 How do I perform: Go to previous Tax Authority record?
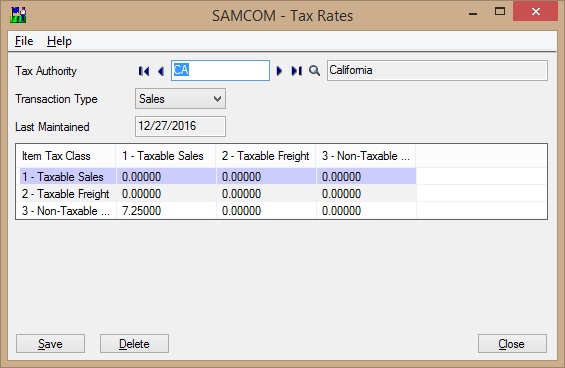pyautogui.click(x=161, y=71)
